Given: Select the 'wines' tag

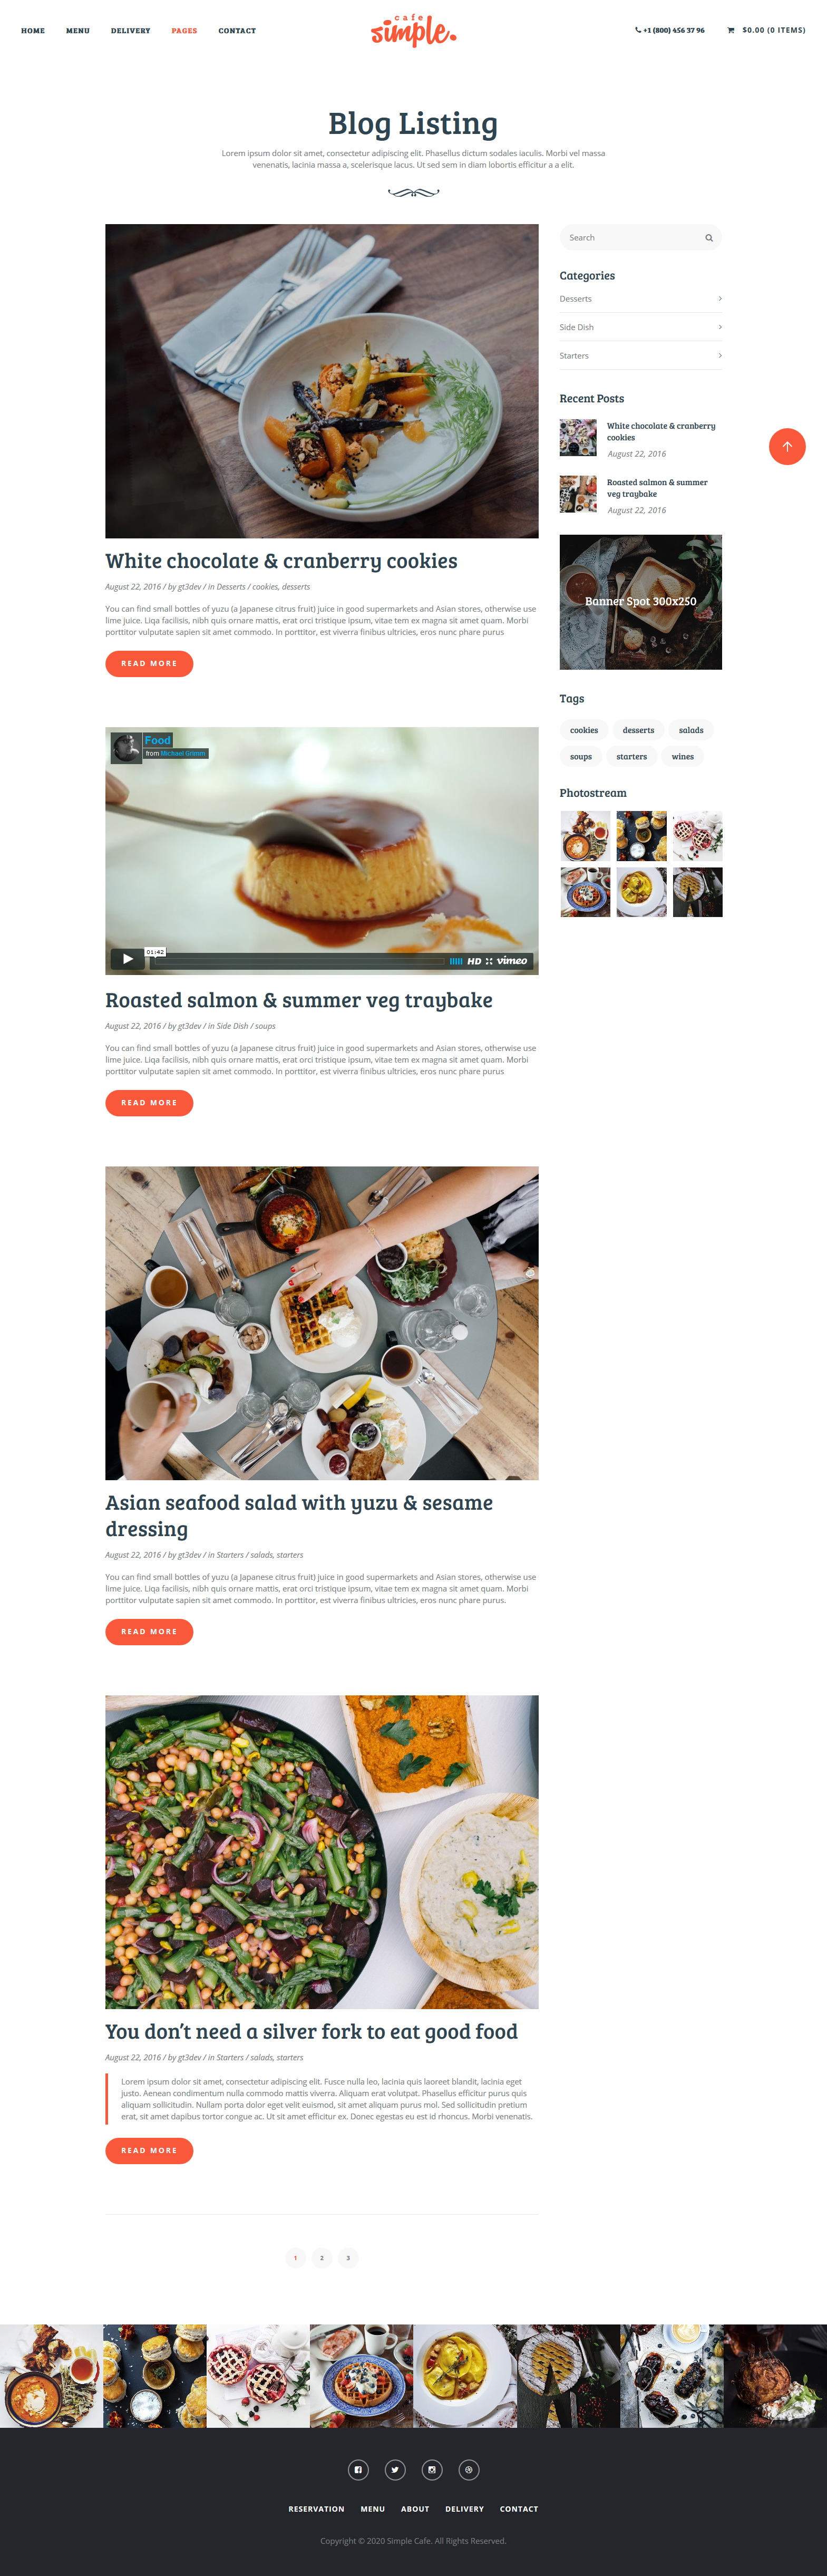Looking at the screenshot, I should 683,757.
